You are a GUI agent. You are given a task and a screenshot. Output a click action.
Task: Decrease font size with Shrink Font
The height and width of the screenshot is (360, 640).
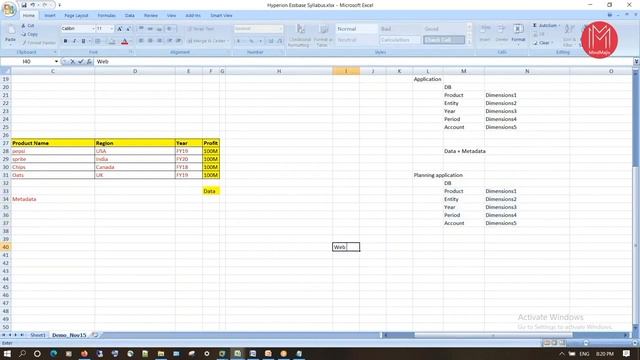pos(129,29)
